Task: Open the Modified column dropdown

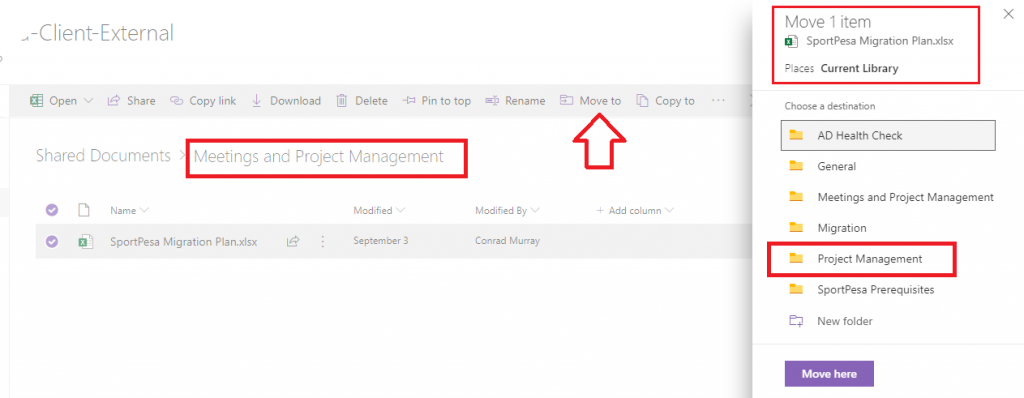Action: 379,210
